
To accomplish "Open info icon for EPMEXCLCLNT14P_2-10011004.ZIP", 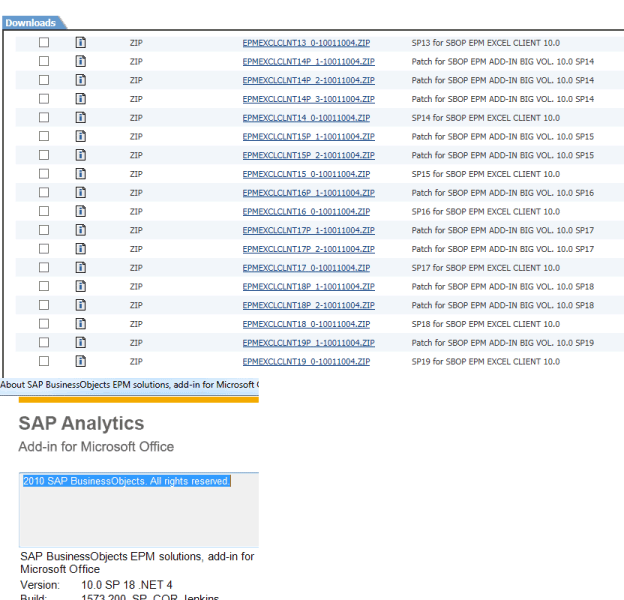I will (81, 80).
